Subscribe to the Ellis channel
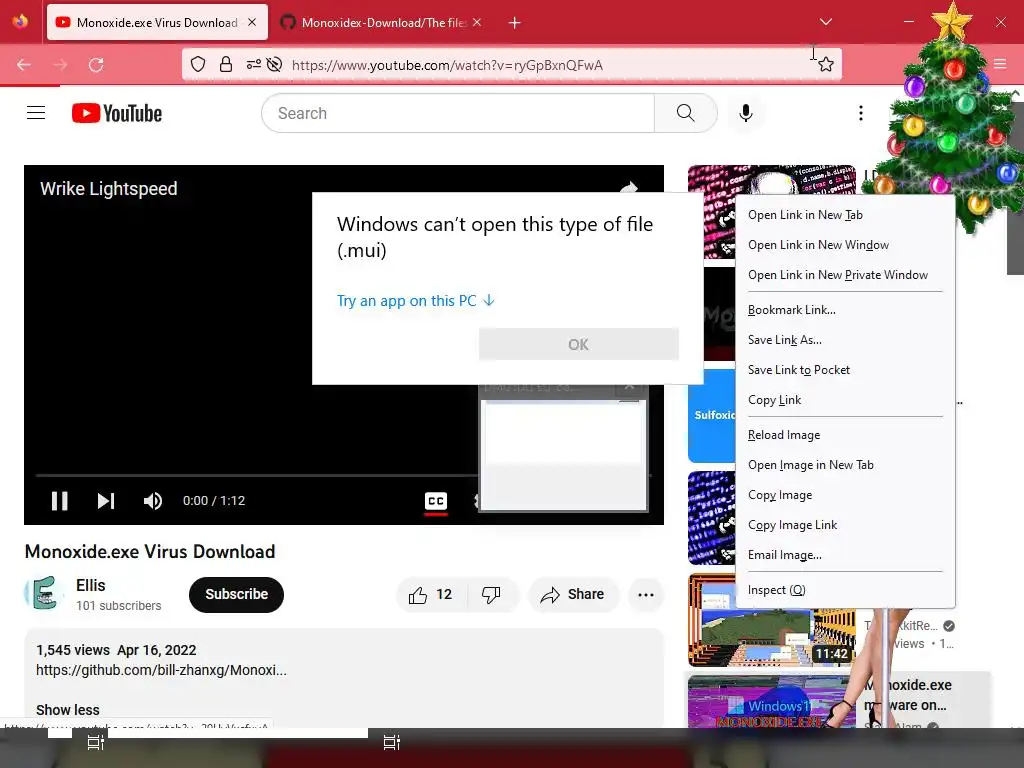 236,594
